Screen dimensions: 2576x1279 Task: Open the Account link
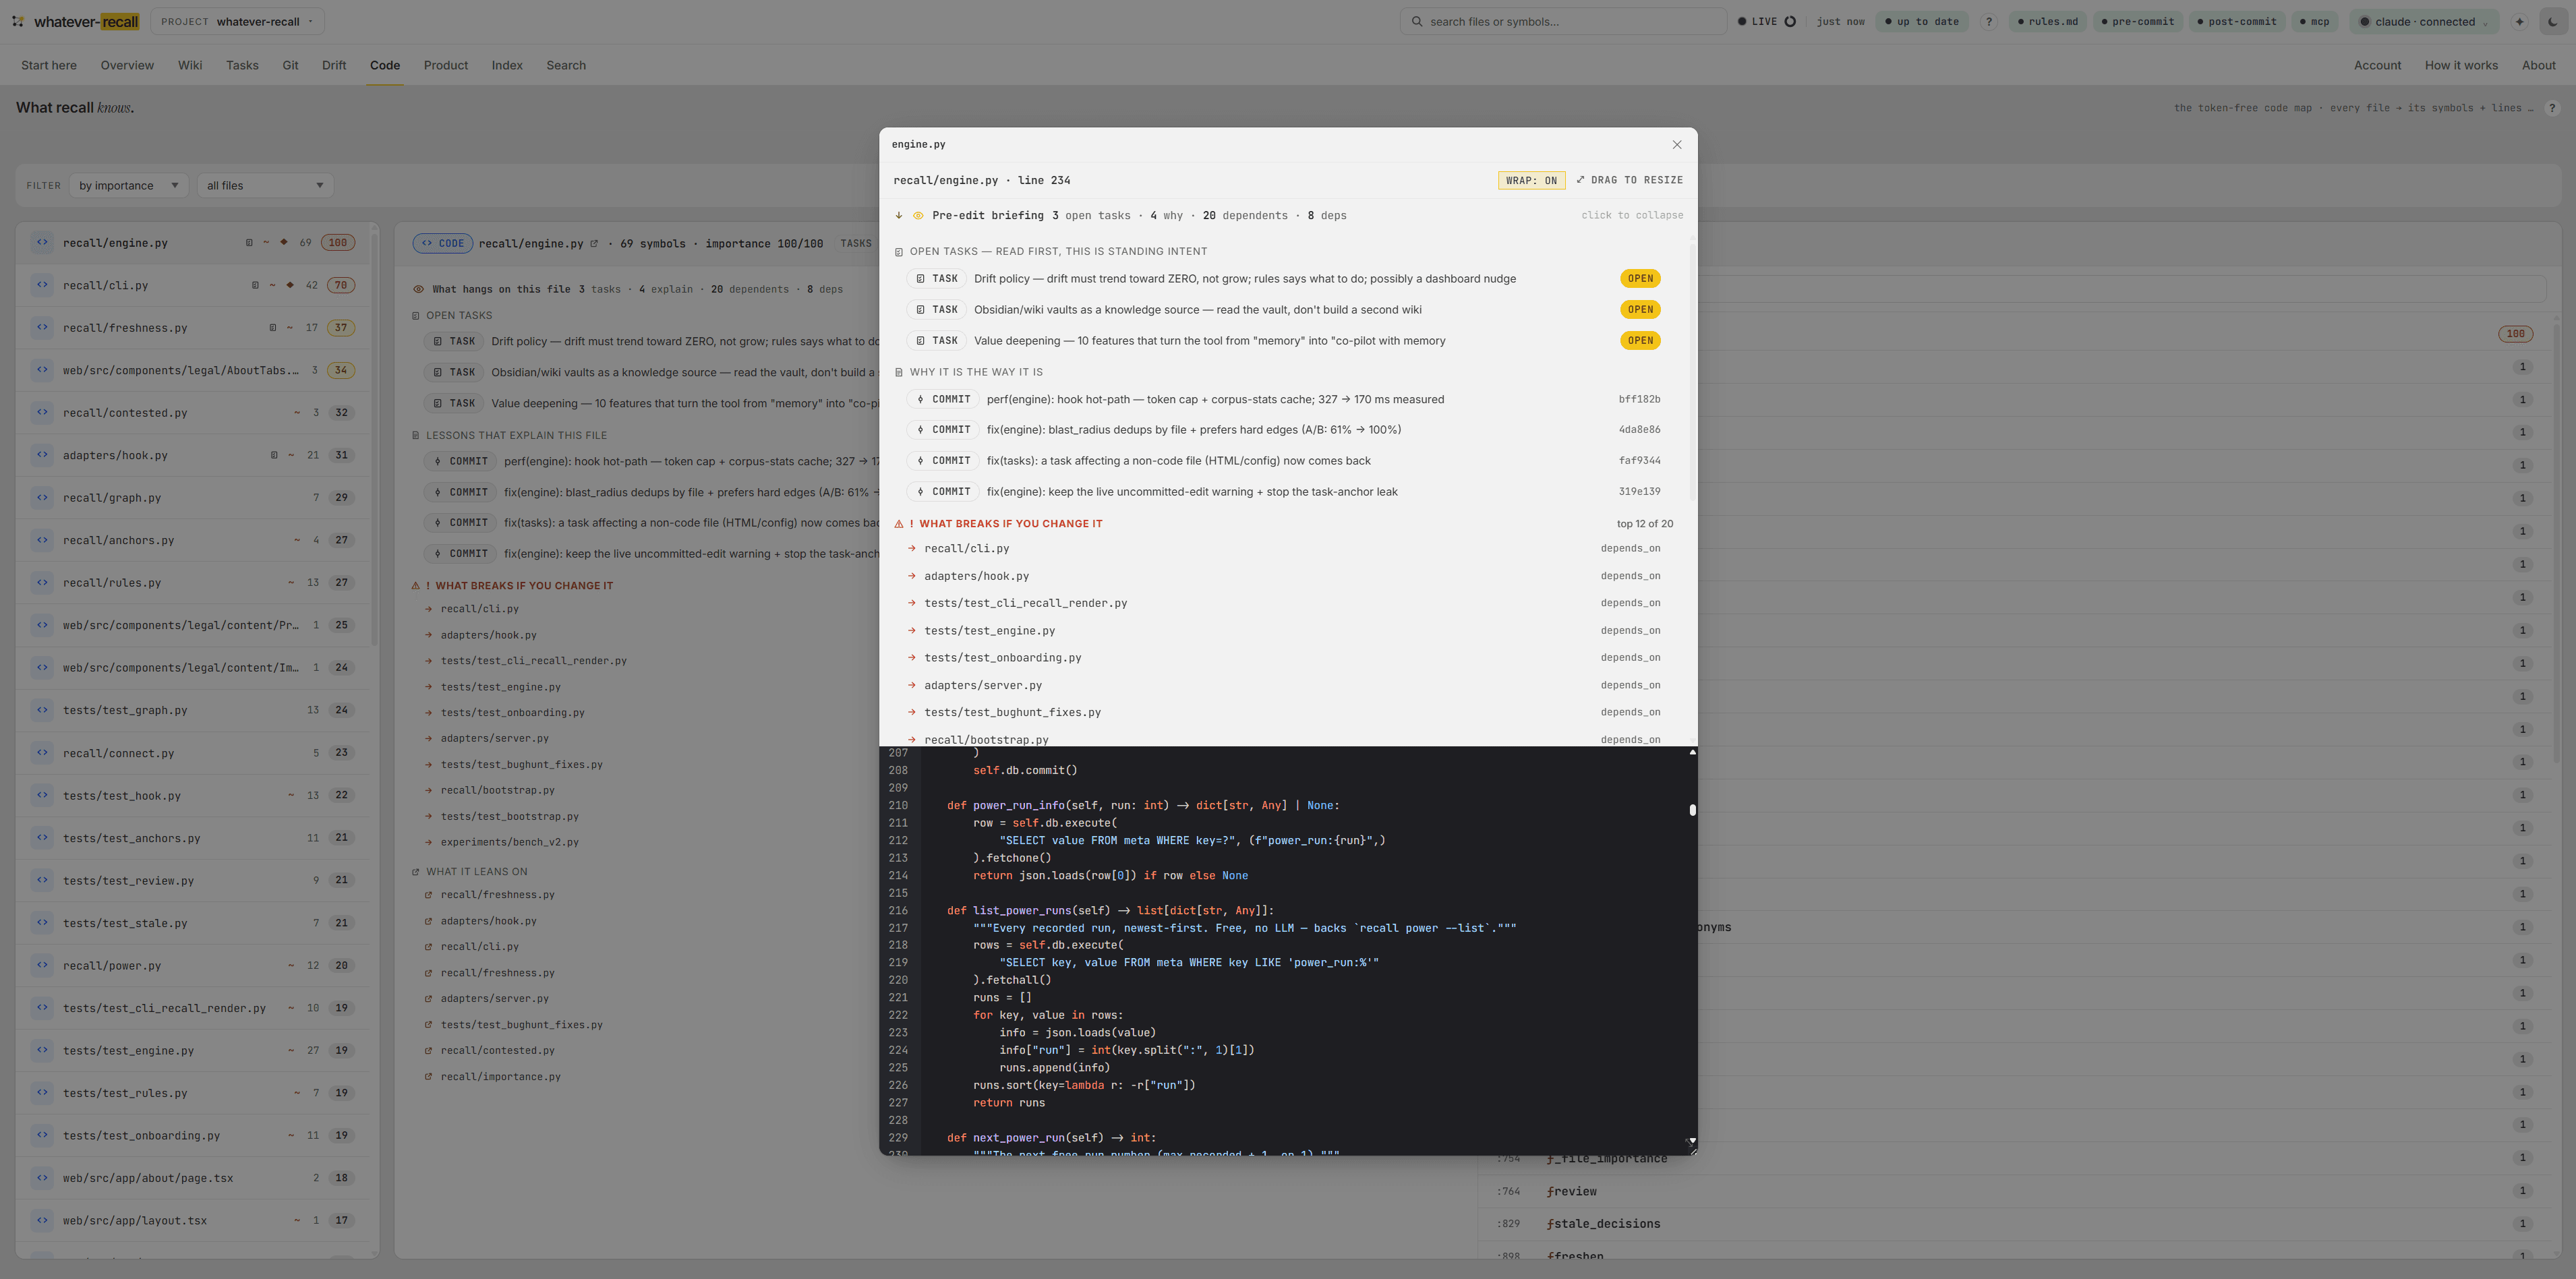[x=2377, y=65]
